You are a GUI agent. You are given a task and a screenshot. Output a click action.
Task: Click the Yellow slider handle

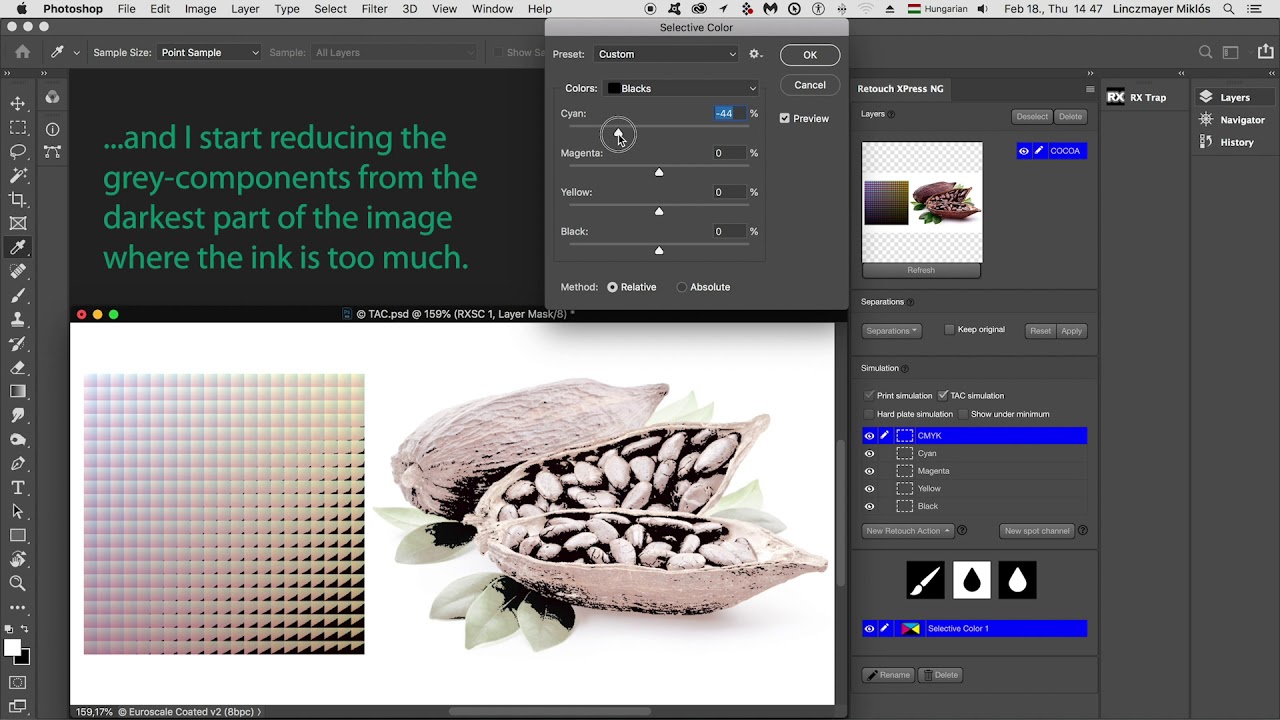coord(659,211)
